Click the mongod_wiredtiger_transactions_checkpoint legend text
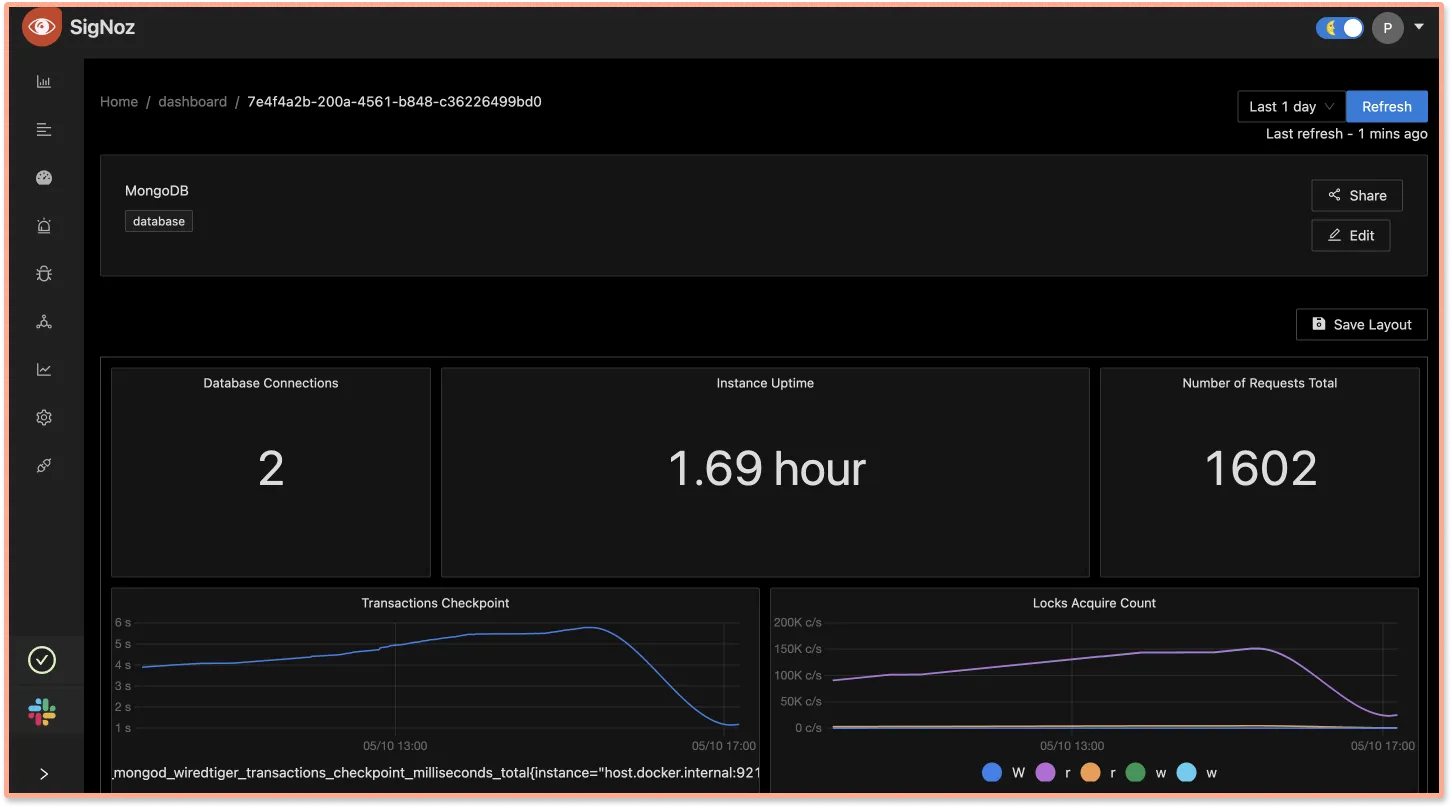This screenshot has width=1452, height=808. pos(437,773)
